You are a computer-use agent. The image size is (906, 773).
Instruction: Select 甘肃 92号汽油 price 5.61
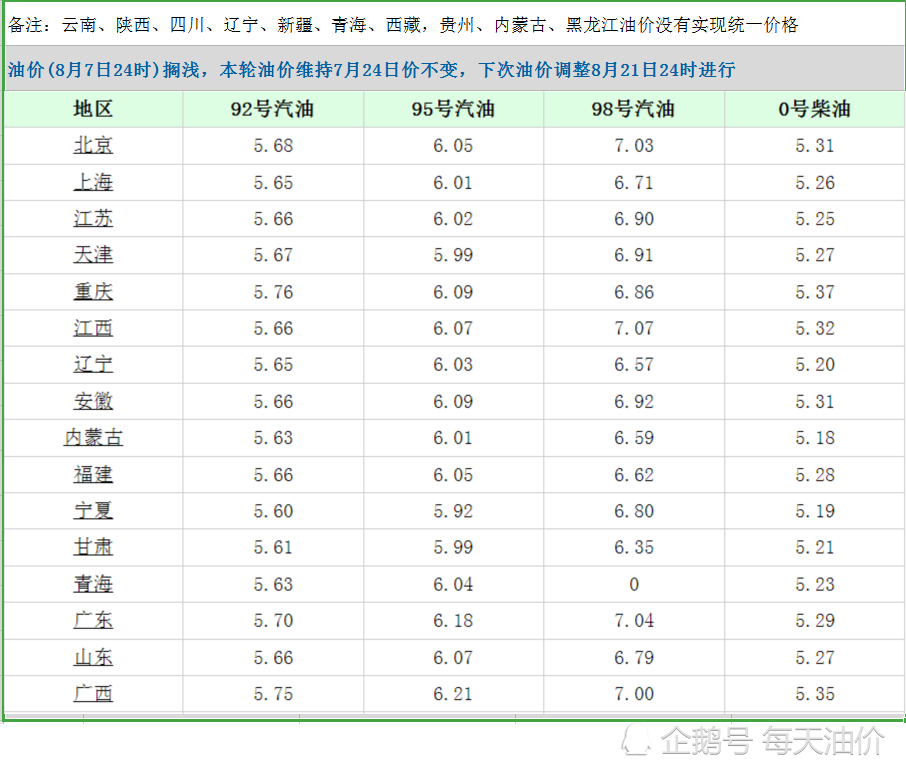pos(273,547)
